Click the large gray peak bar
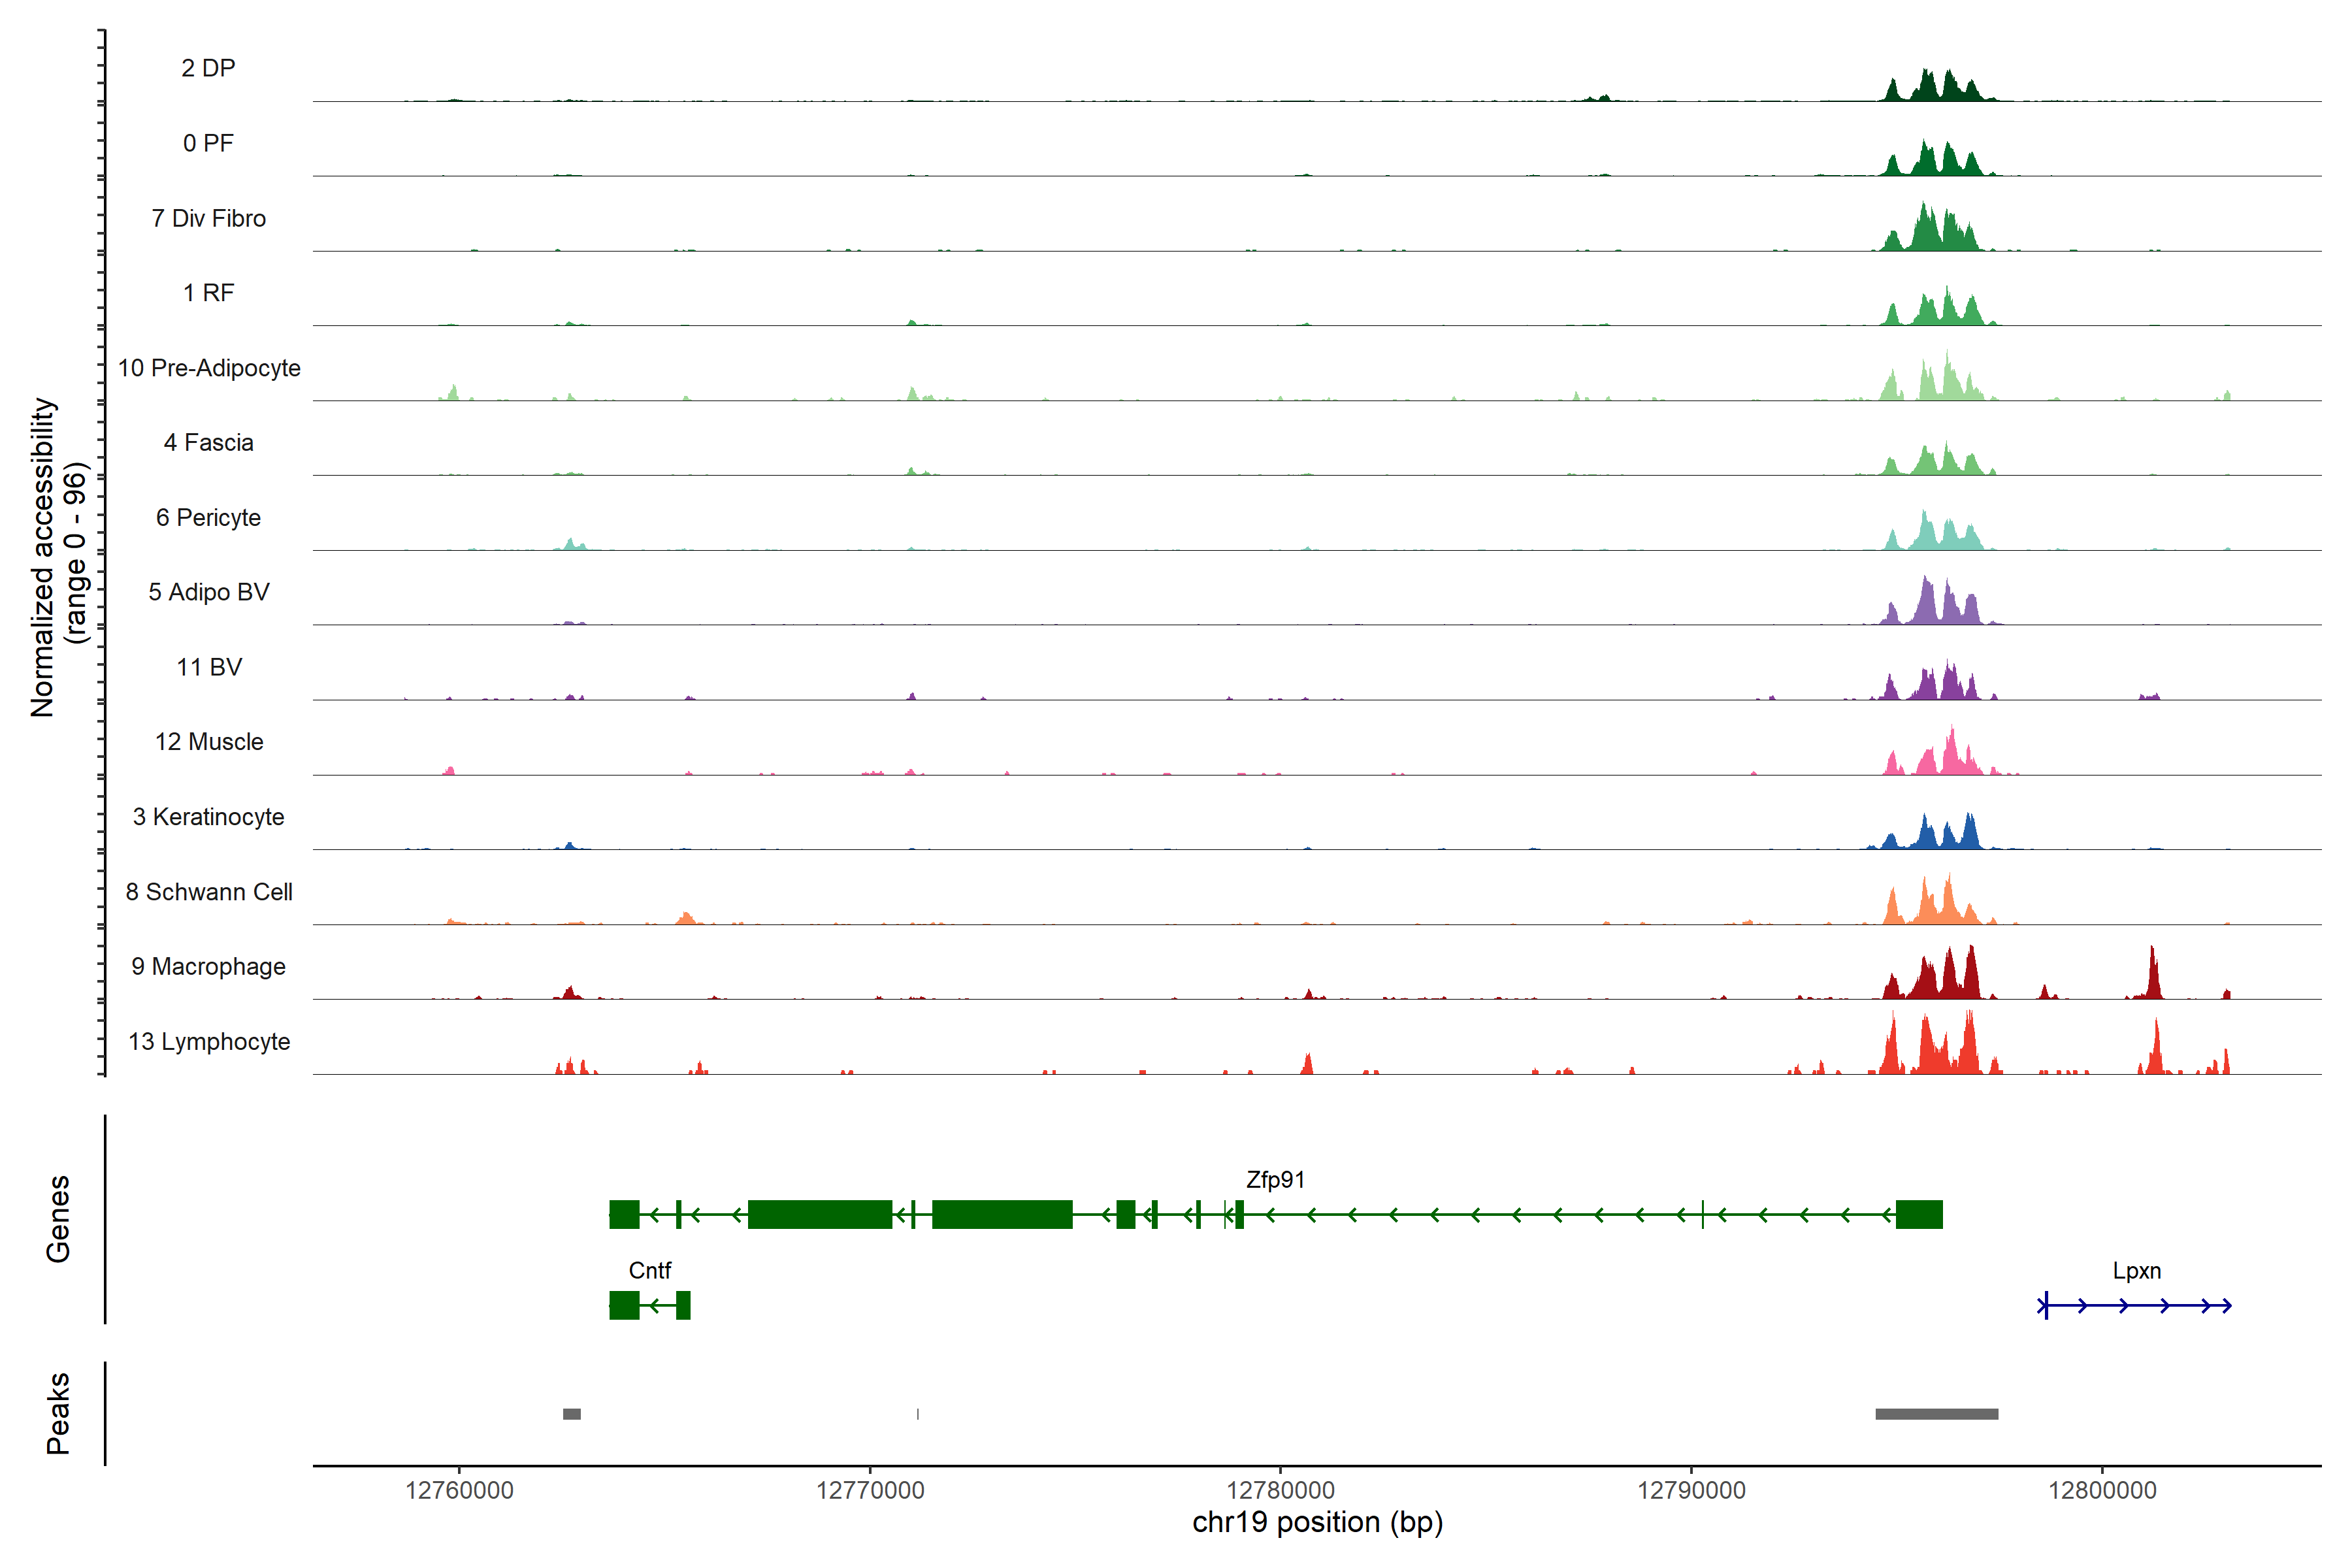This screenshot has height=1568, width=2352. [1936, 1414]
